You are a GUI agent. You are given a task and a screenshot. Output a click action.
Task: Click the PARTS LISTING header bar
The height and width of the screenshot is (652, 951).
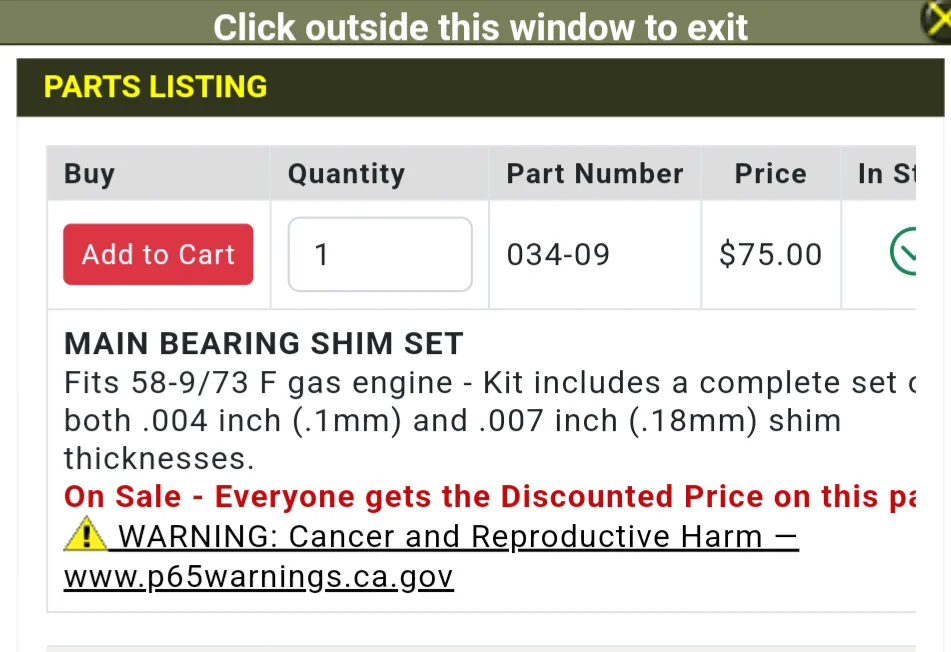(480, 87)
